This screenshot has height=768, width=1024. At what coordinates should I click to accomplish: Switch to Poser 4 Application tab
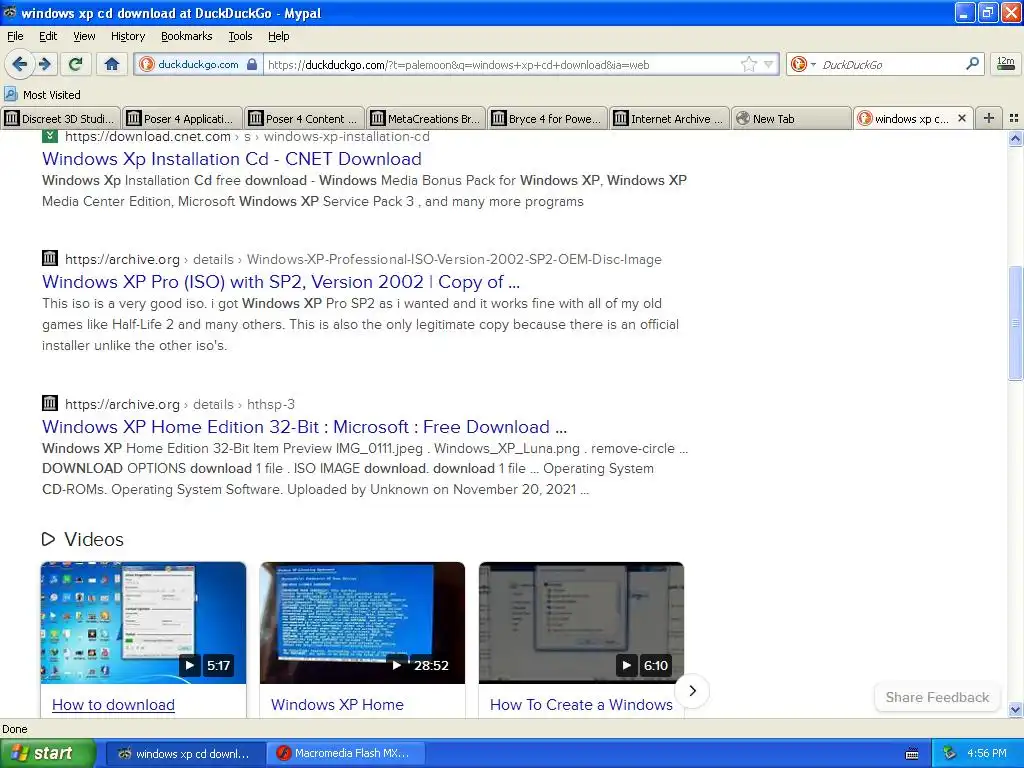(x=182, y=118)
